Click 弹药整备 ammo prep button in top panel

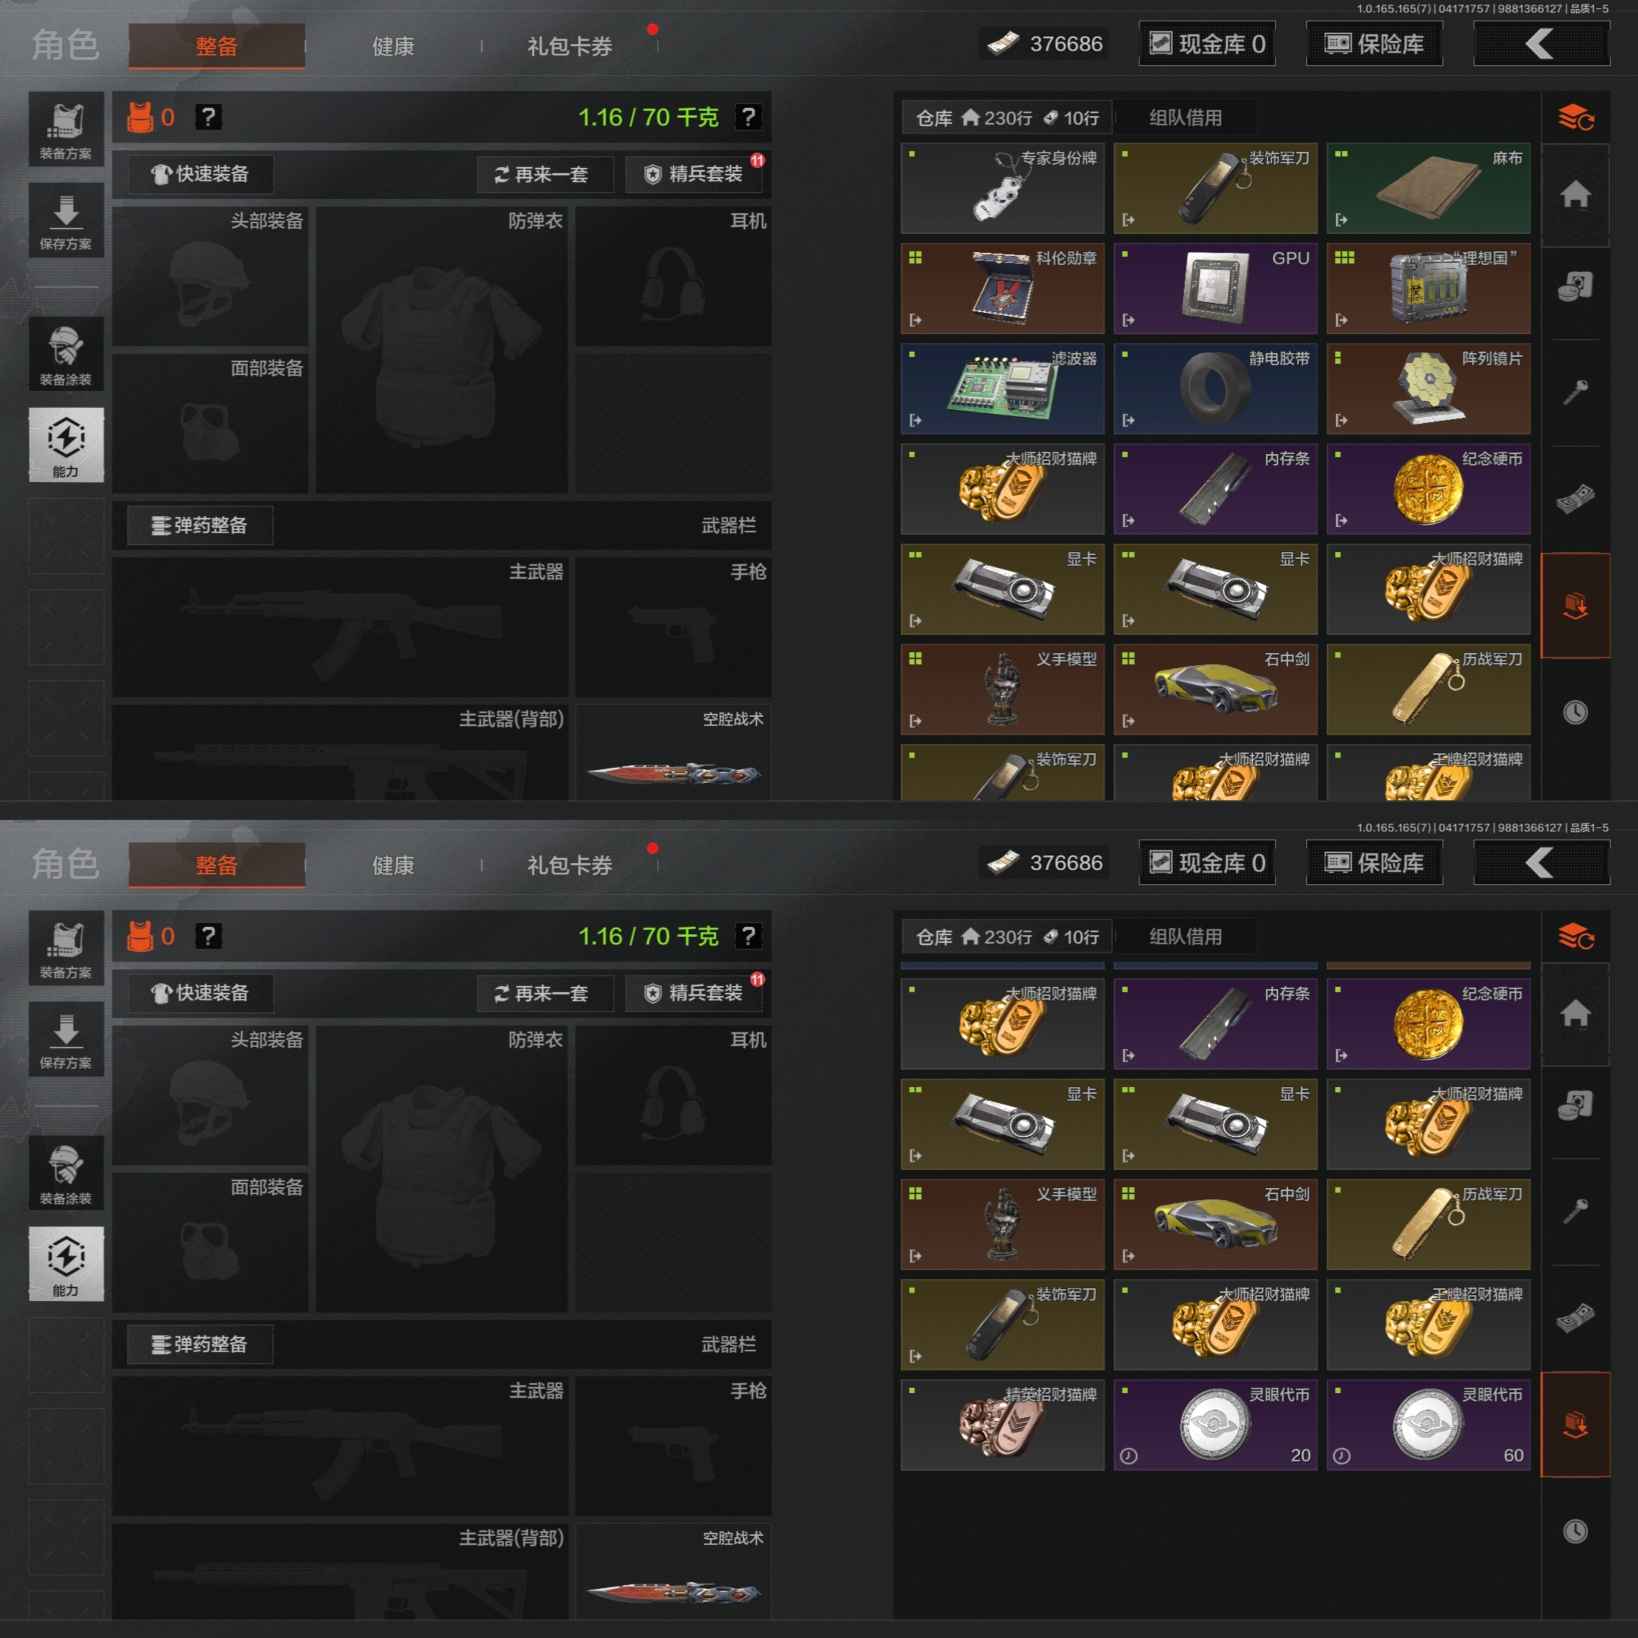(x=200, y=525)
